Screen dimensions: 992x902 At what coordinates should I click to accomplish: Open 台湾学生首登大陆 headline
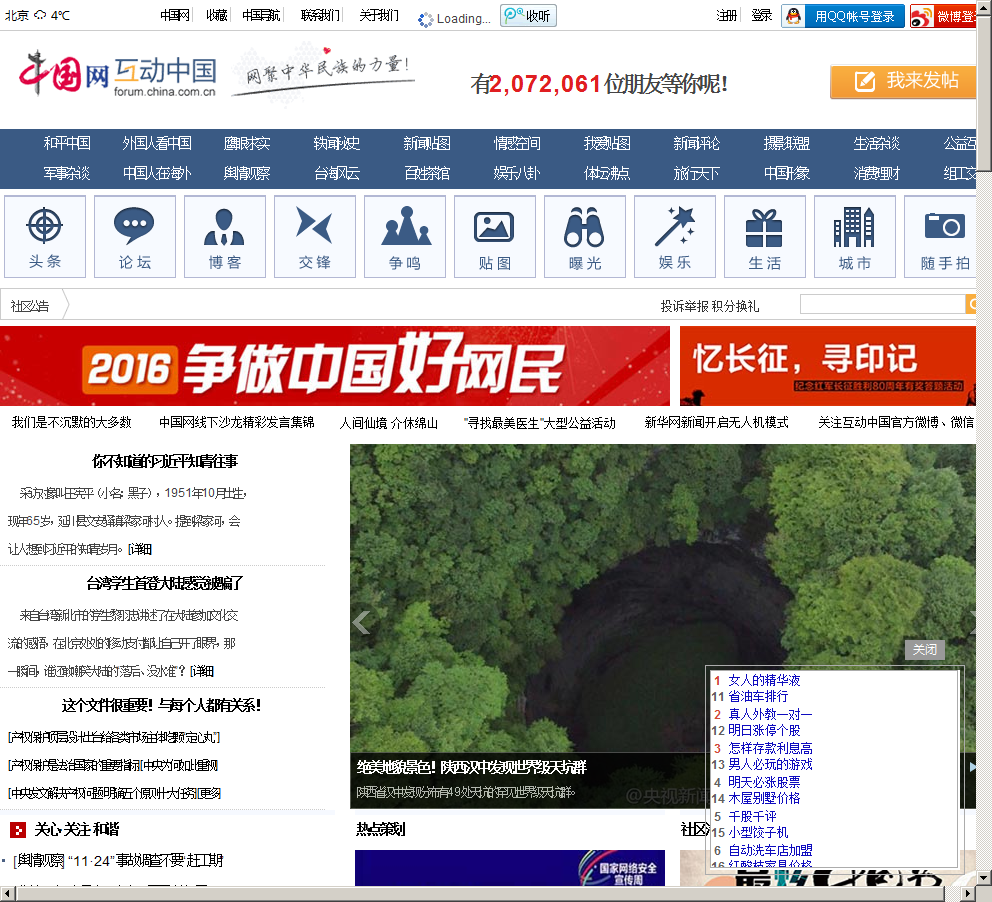tap(164, 583)
